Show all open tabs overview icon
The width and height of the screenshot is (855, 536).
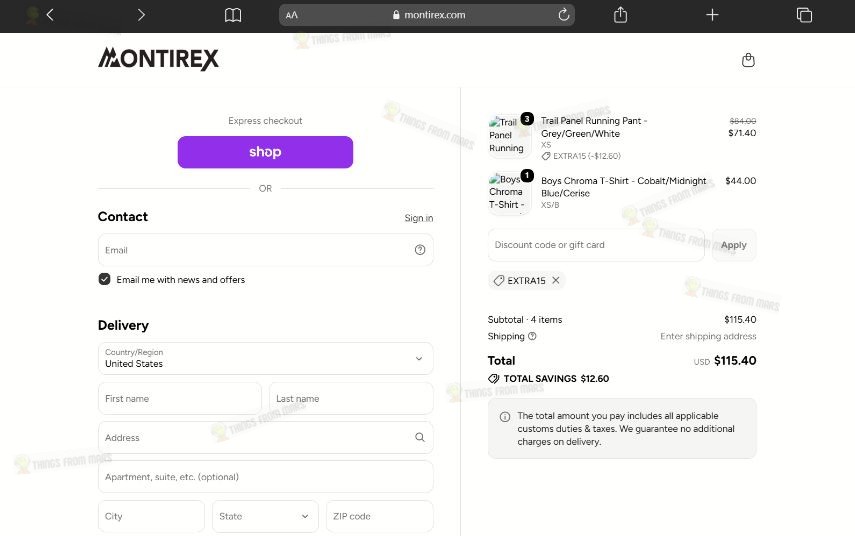pyautogui.click(x=804, y=15)
